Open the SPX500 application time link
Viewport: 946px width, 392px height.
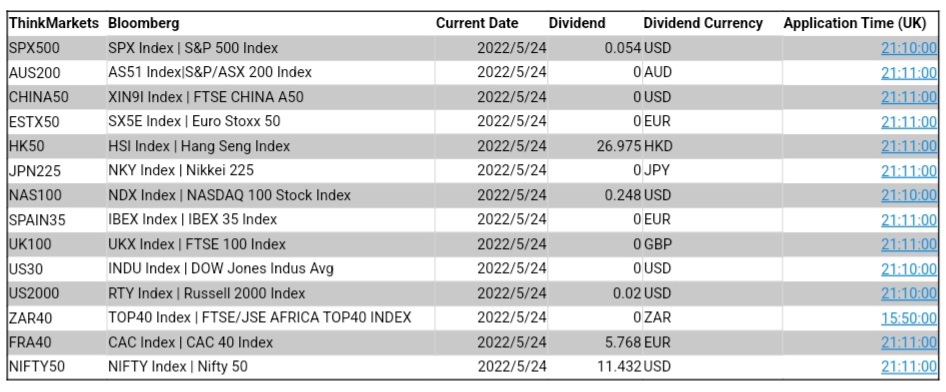coord(909,48)
